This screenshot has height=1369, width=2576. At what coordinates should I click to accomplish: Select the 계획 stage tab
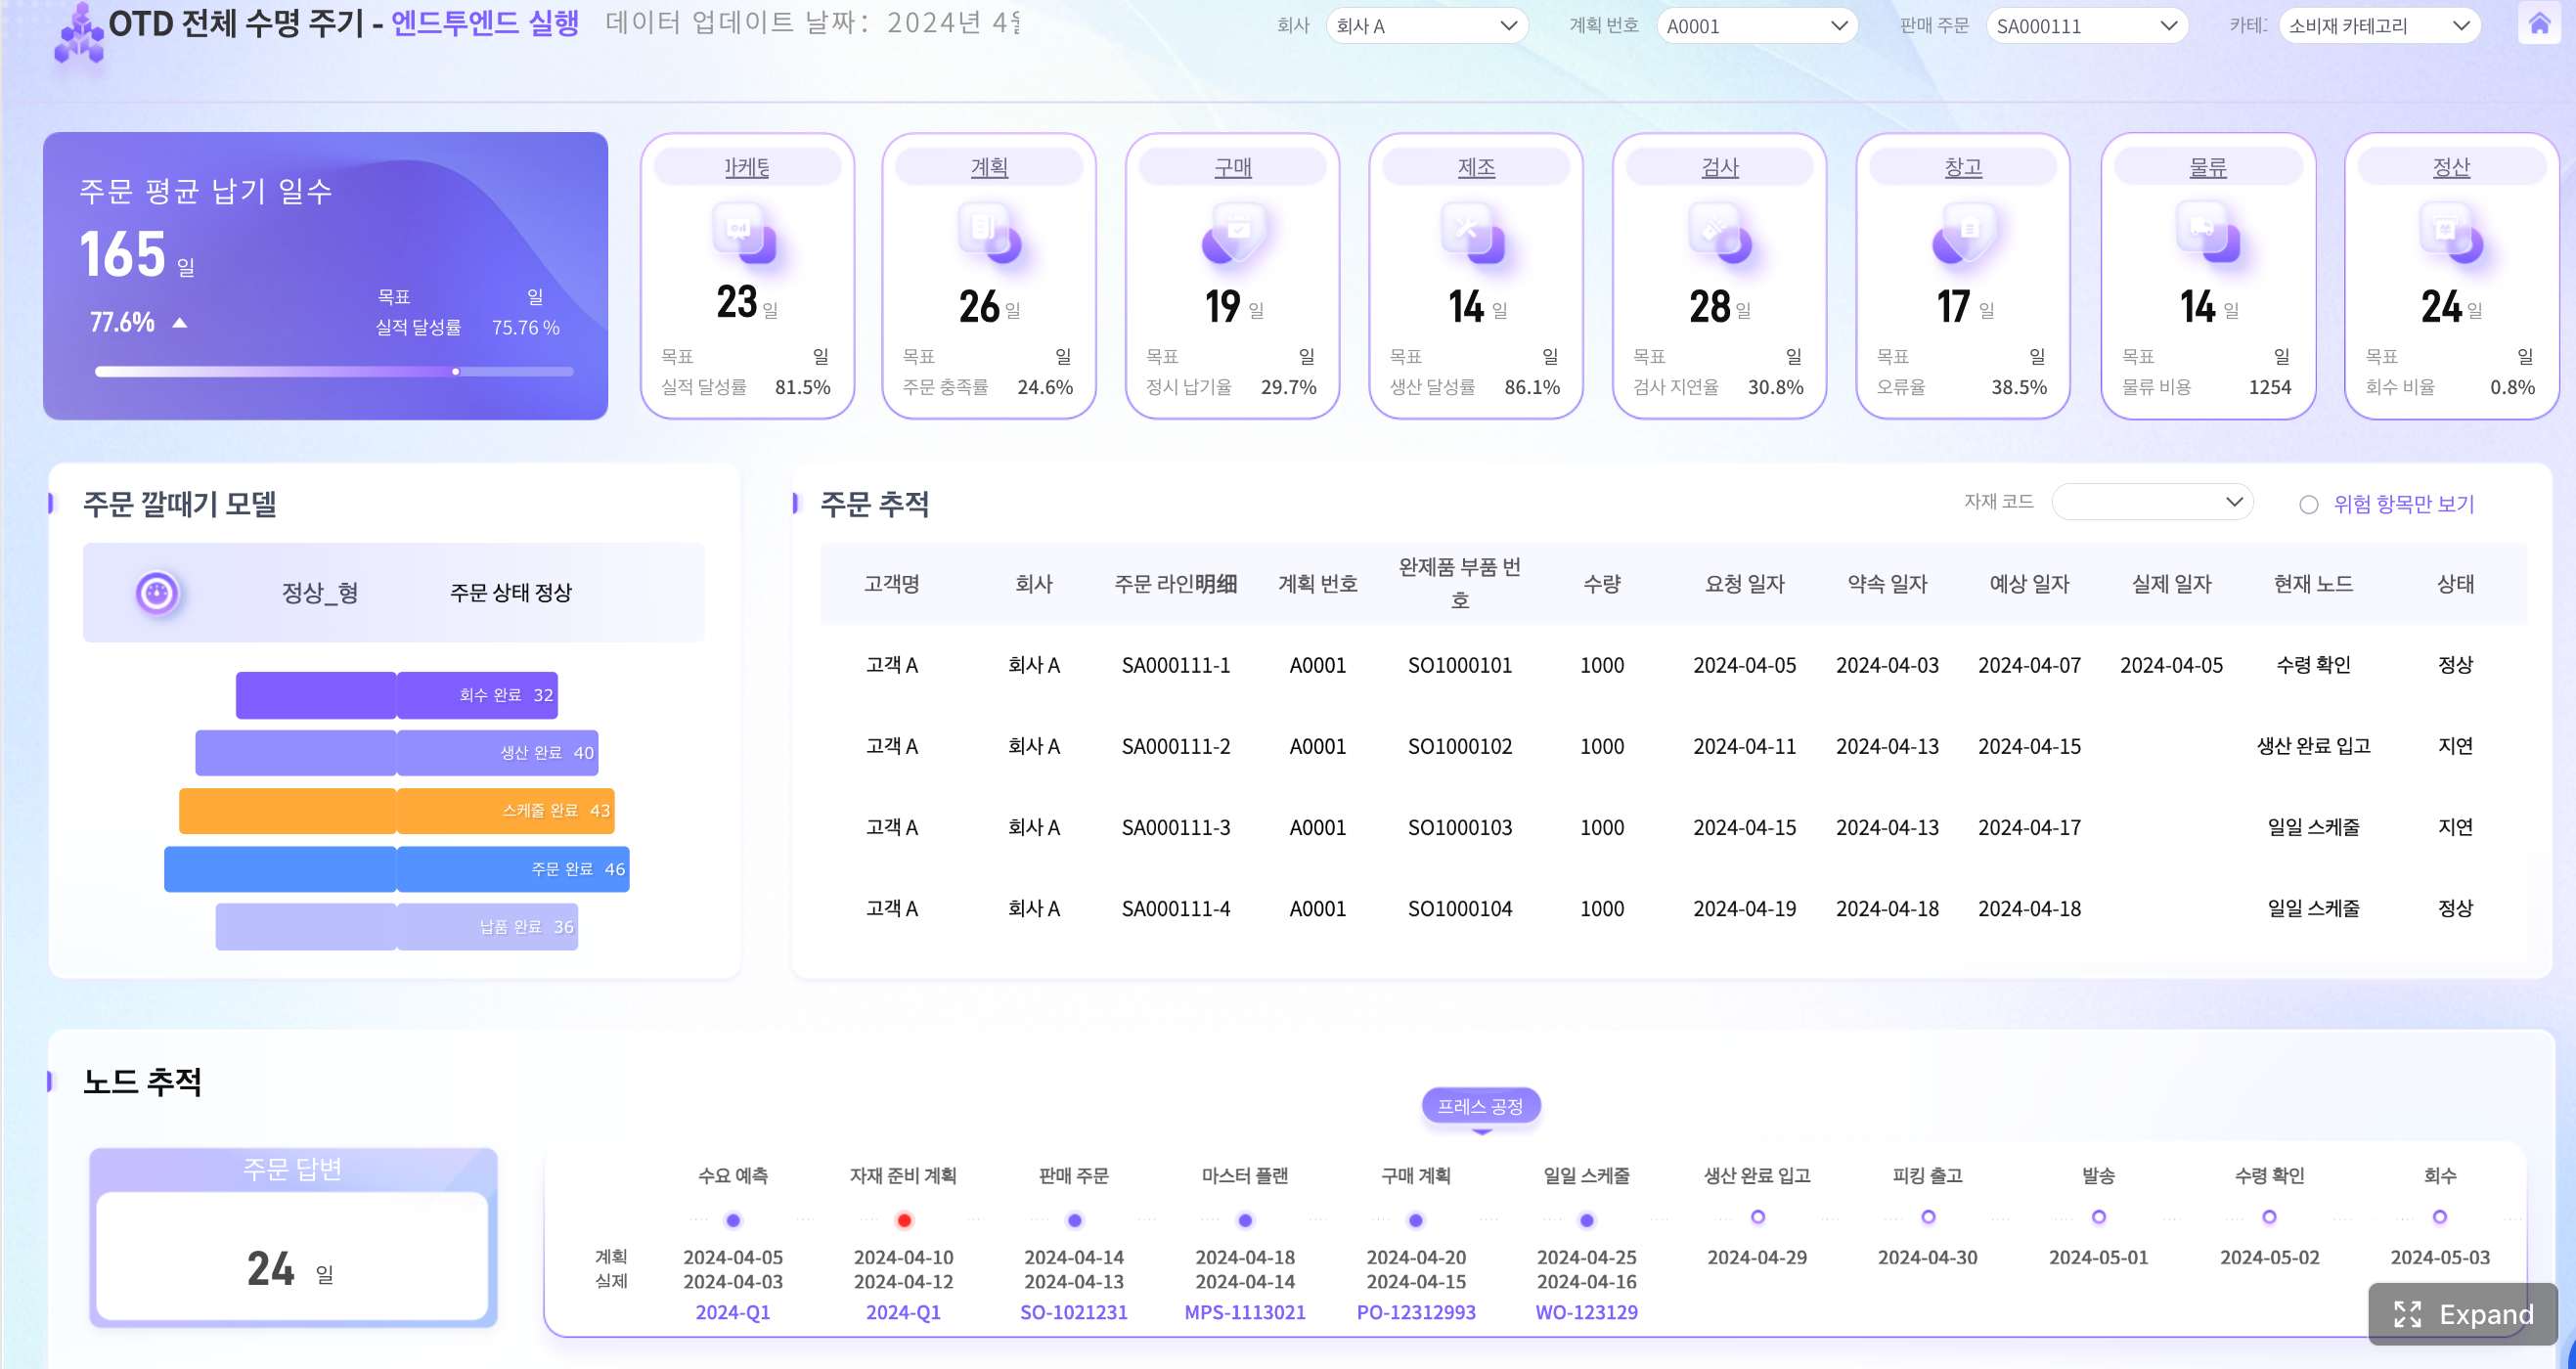pos(989,167)
